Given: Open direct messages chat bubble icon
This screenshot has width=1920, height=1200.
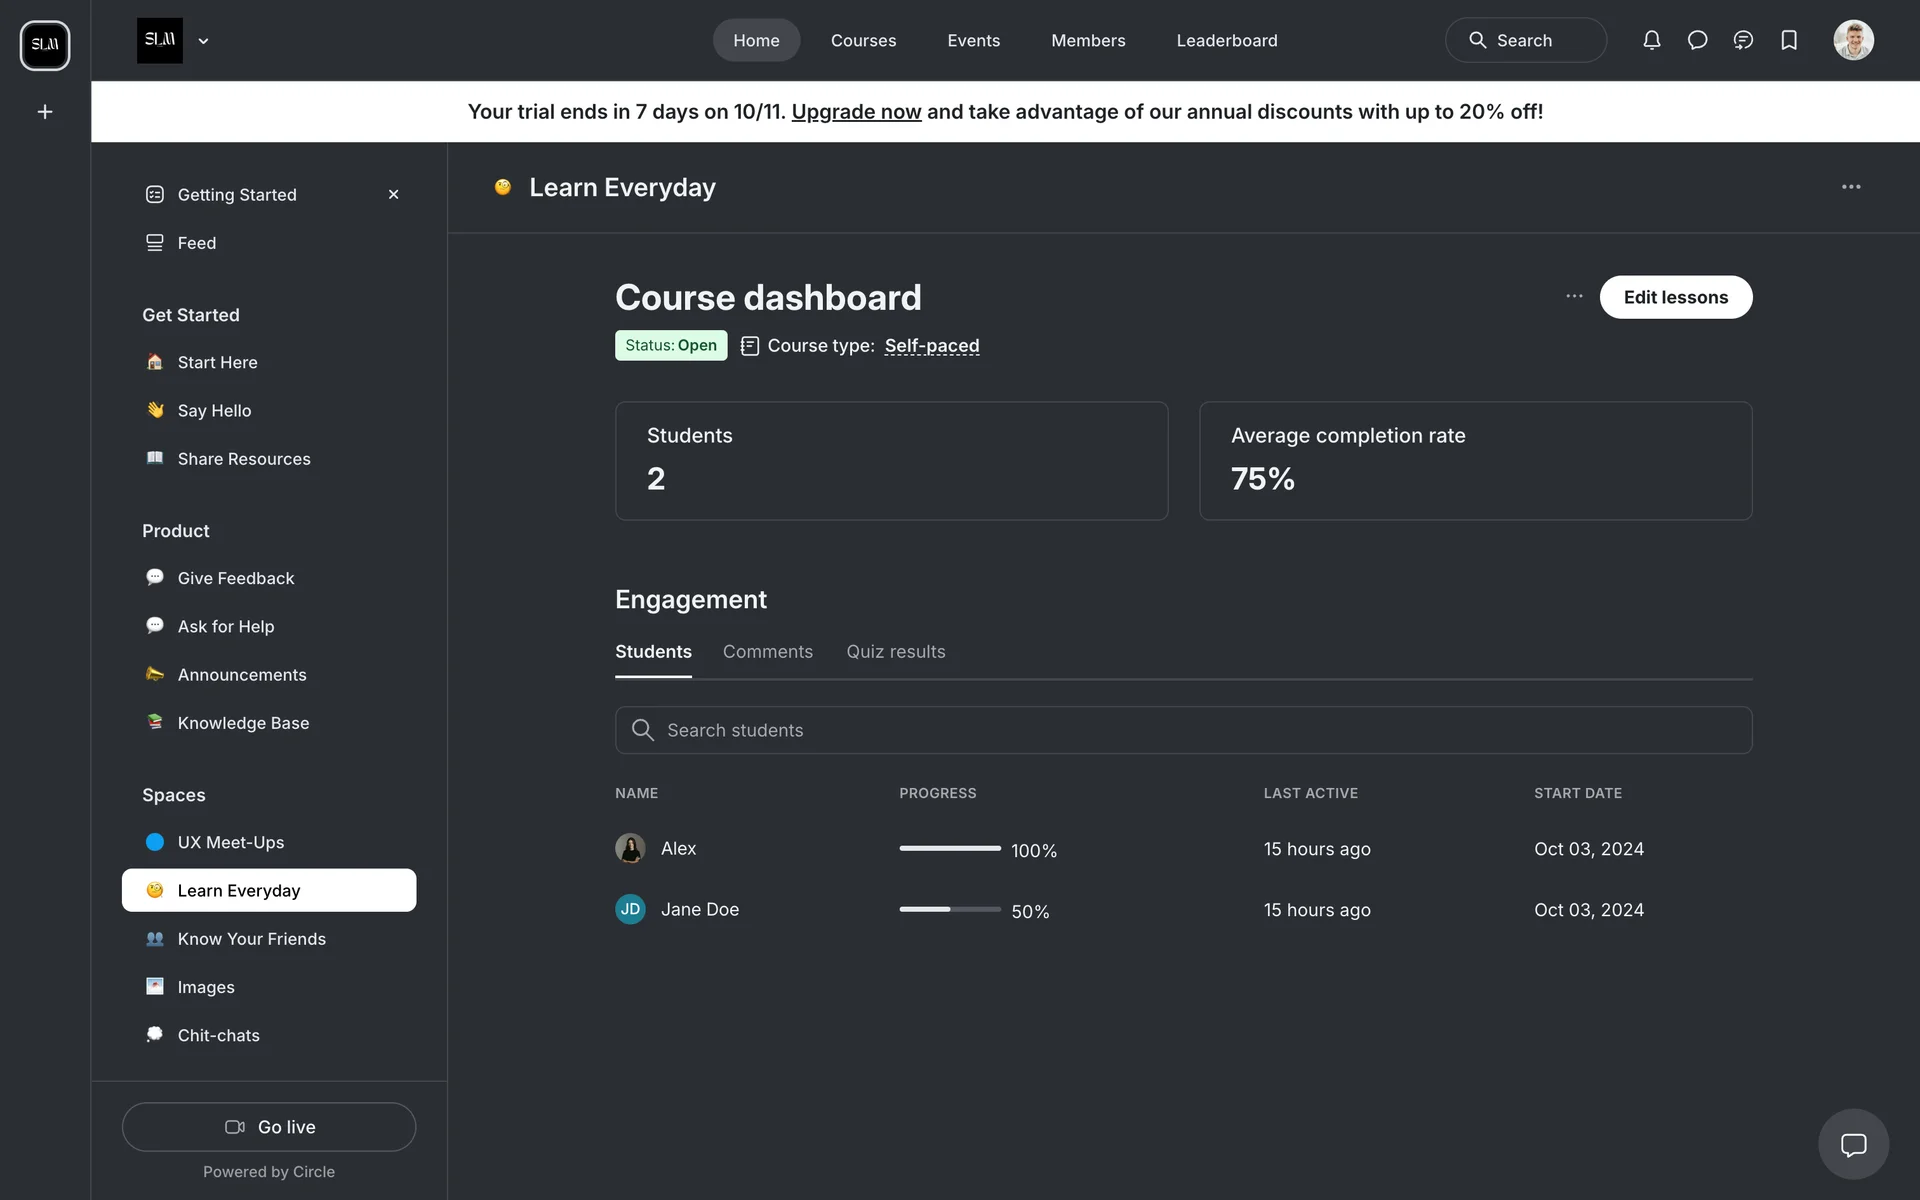Looking at the screenshot, I should 1697,40.
